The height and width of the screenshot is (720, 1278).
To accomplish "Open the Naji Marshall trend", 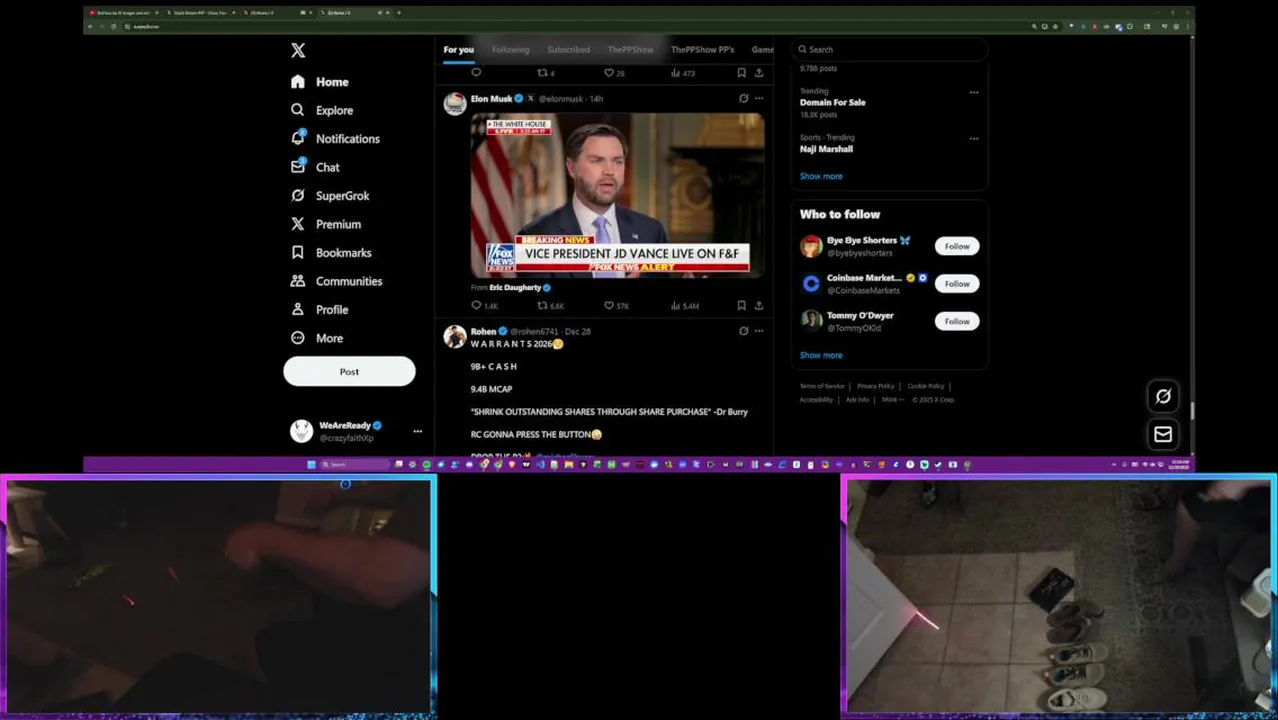I will (826, 149).
